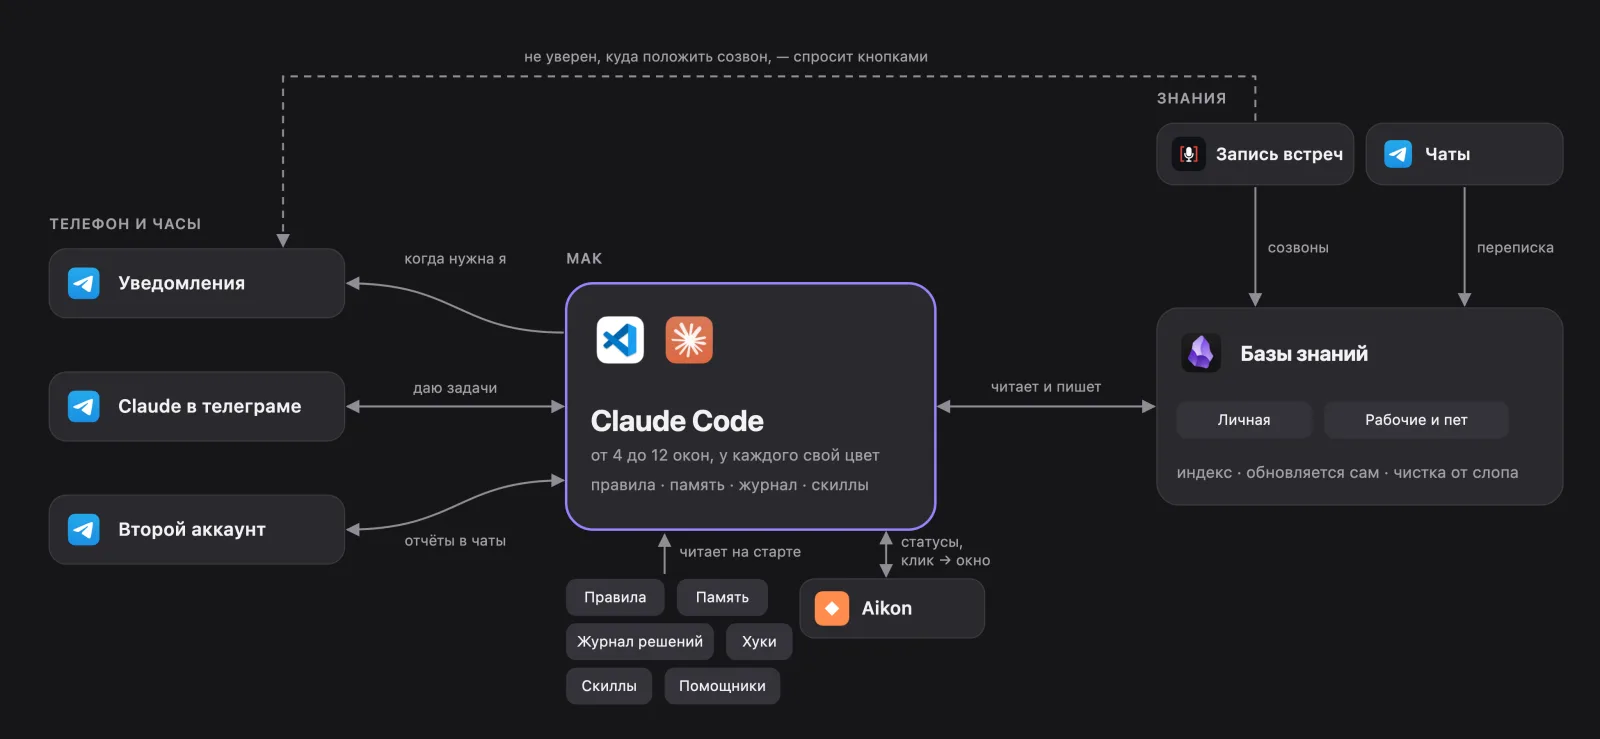Viewport: 1600px width, 739px height.
Task: Click the orange Aikon diamond icon
Action: (832, 608)
